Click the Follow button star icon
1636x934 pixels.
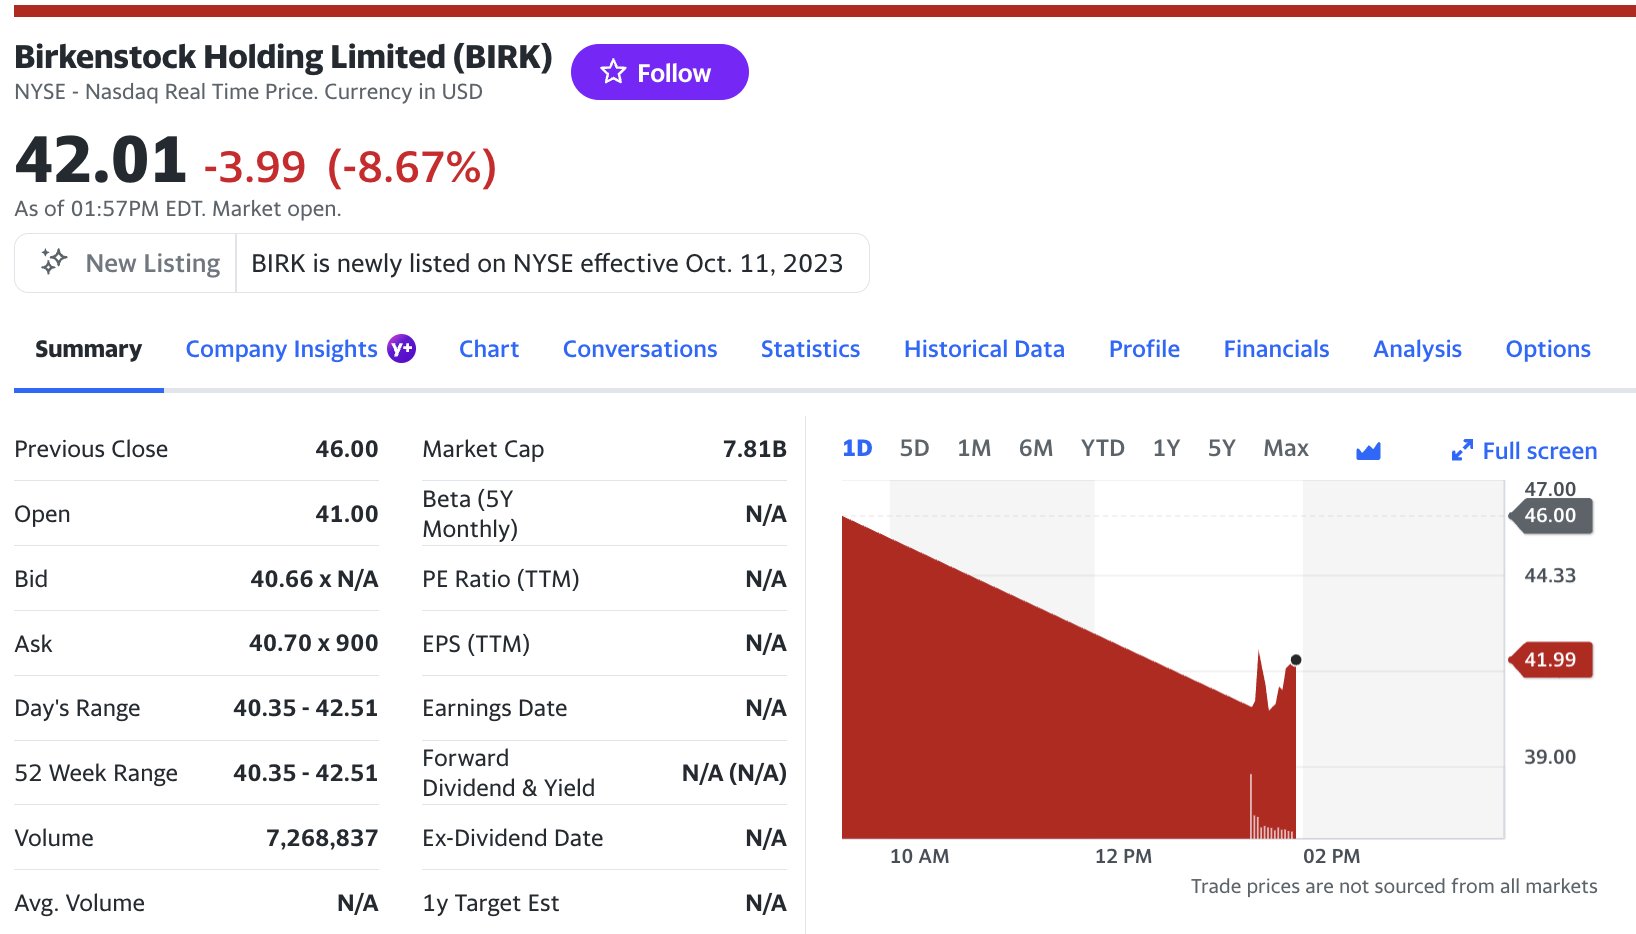tap(613, 72)
